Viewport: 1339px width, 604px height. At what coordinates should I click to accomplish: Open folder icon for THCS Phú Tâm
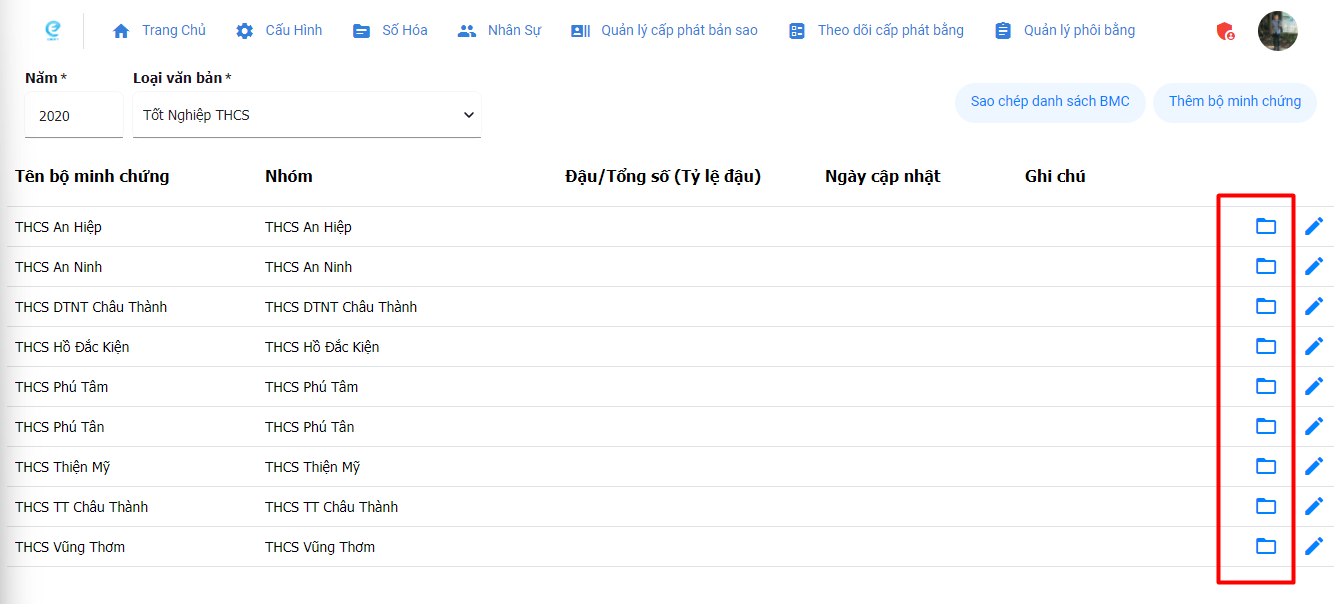(1266, 386)
